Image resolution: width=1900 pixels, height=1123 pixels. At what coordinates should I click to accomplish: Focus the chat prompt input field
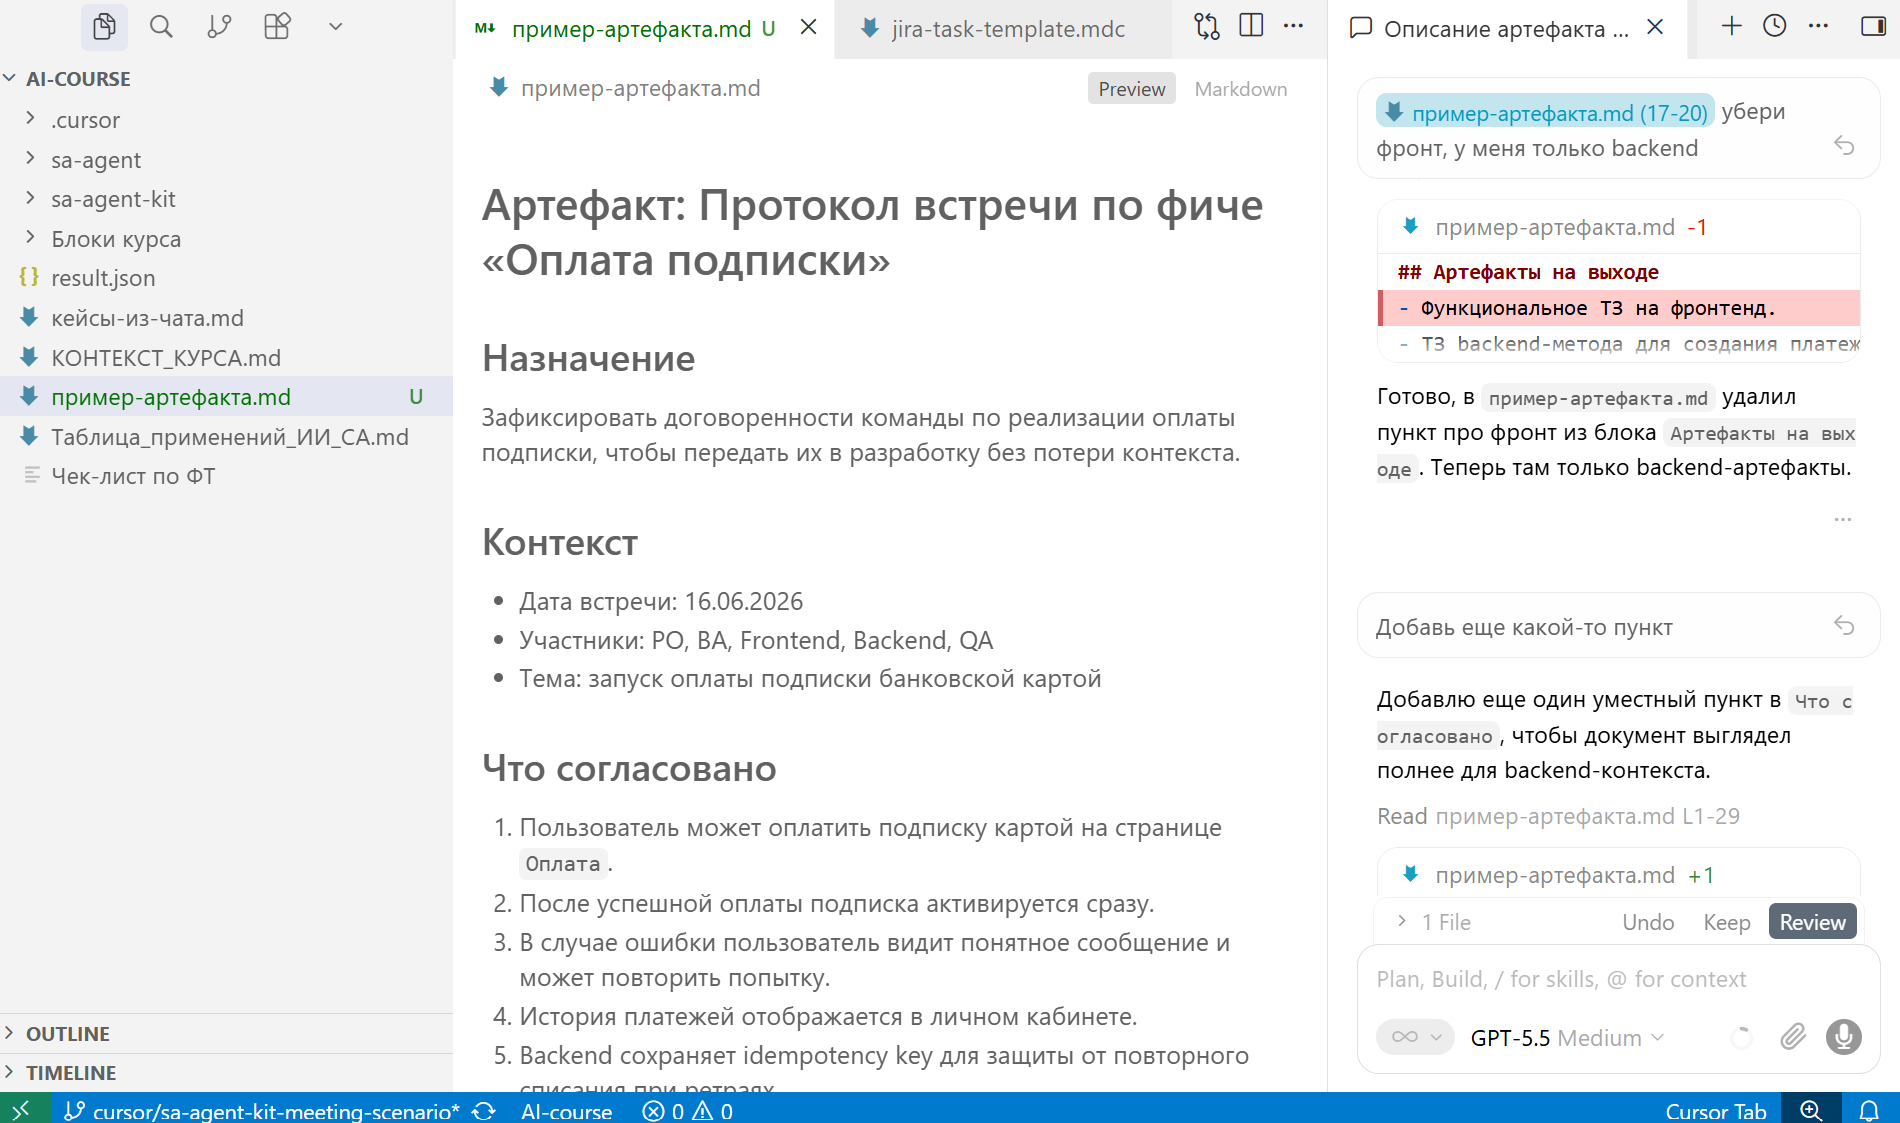(x=1618, y=979)
